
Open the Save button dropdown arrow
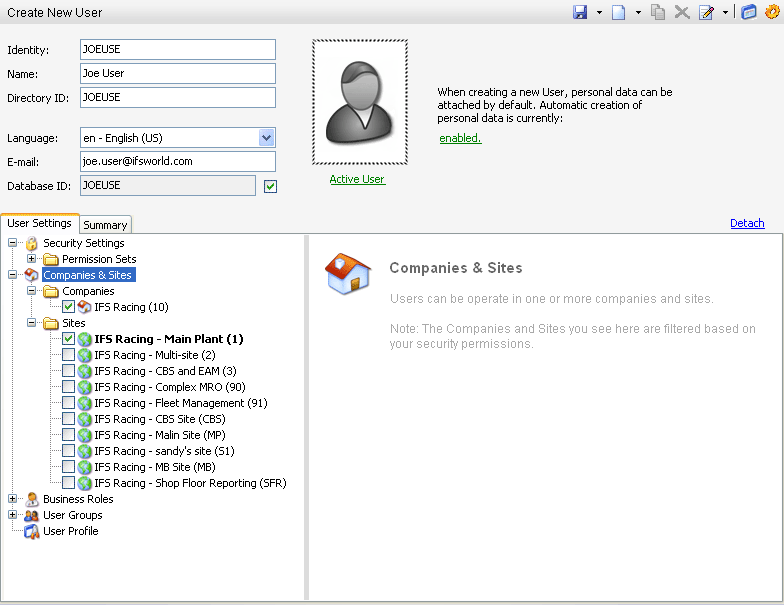pyautogui.click(x=598, y=12)
